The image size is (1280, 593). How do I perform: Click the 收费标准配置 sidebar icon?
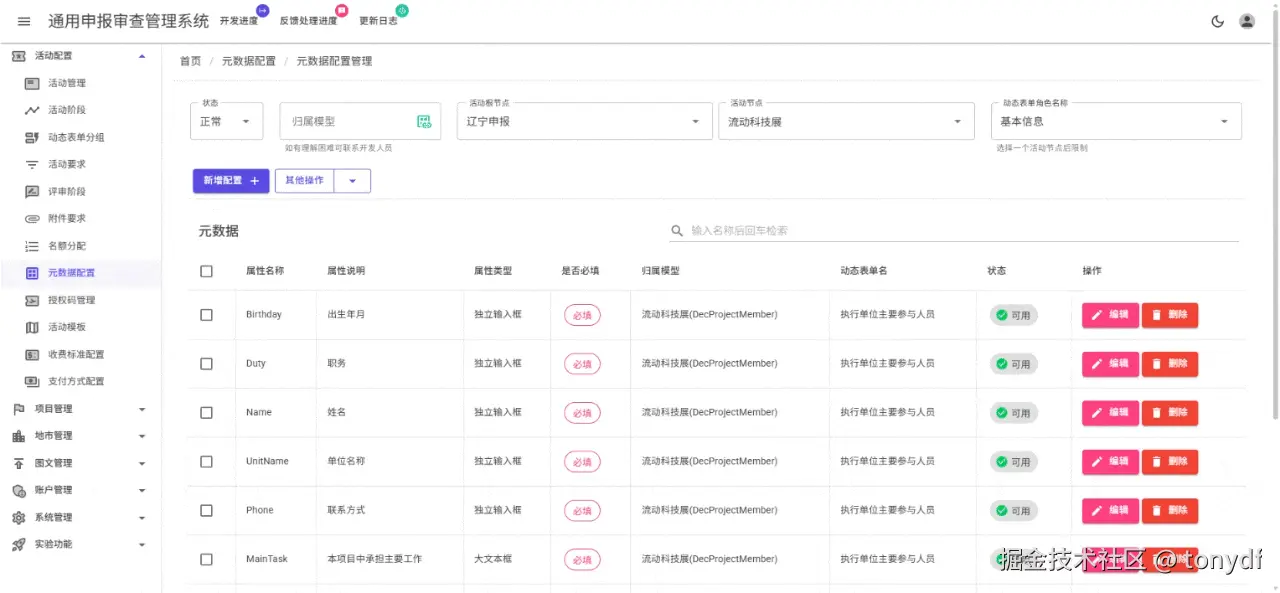point(32,354)
